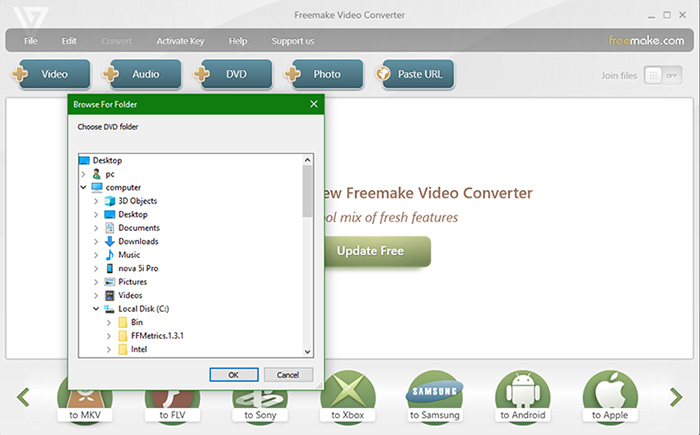This screenshot has width=700, height=435.
Task: Expand the nova 5i Pro node
Action: click(96, 268)
